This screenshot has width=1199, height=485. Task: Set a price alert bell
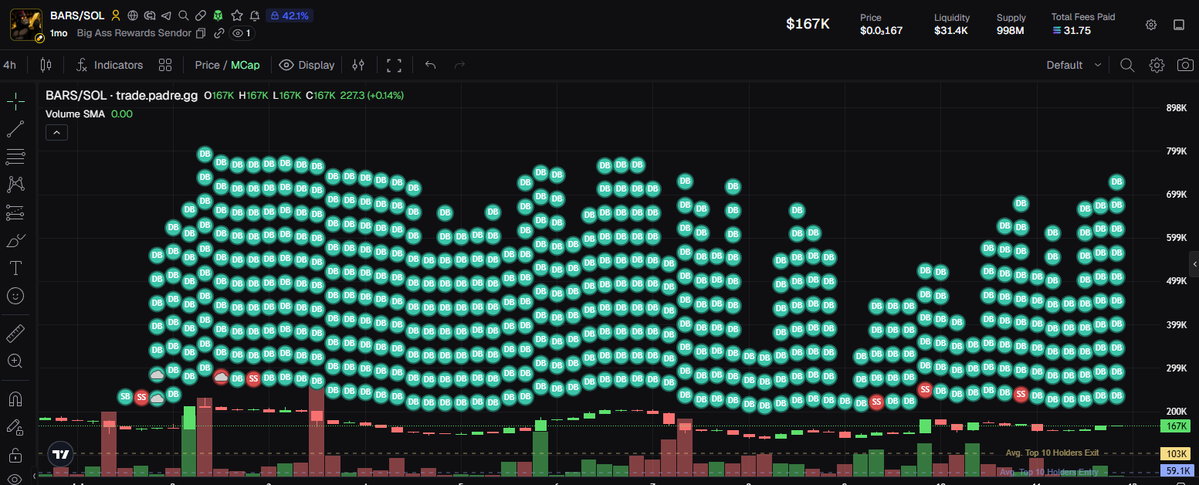point(255,15)
